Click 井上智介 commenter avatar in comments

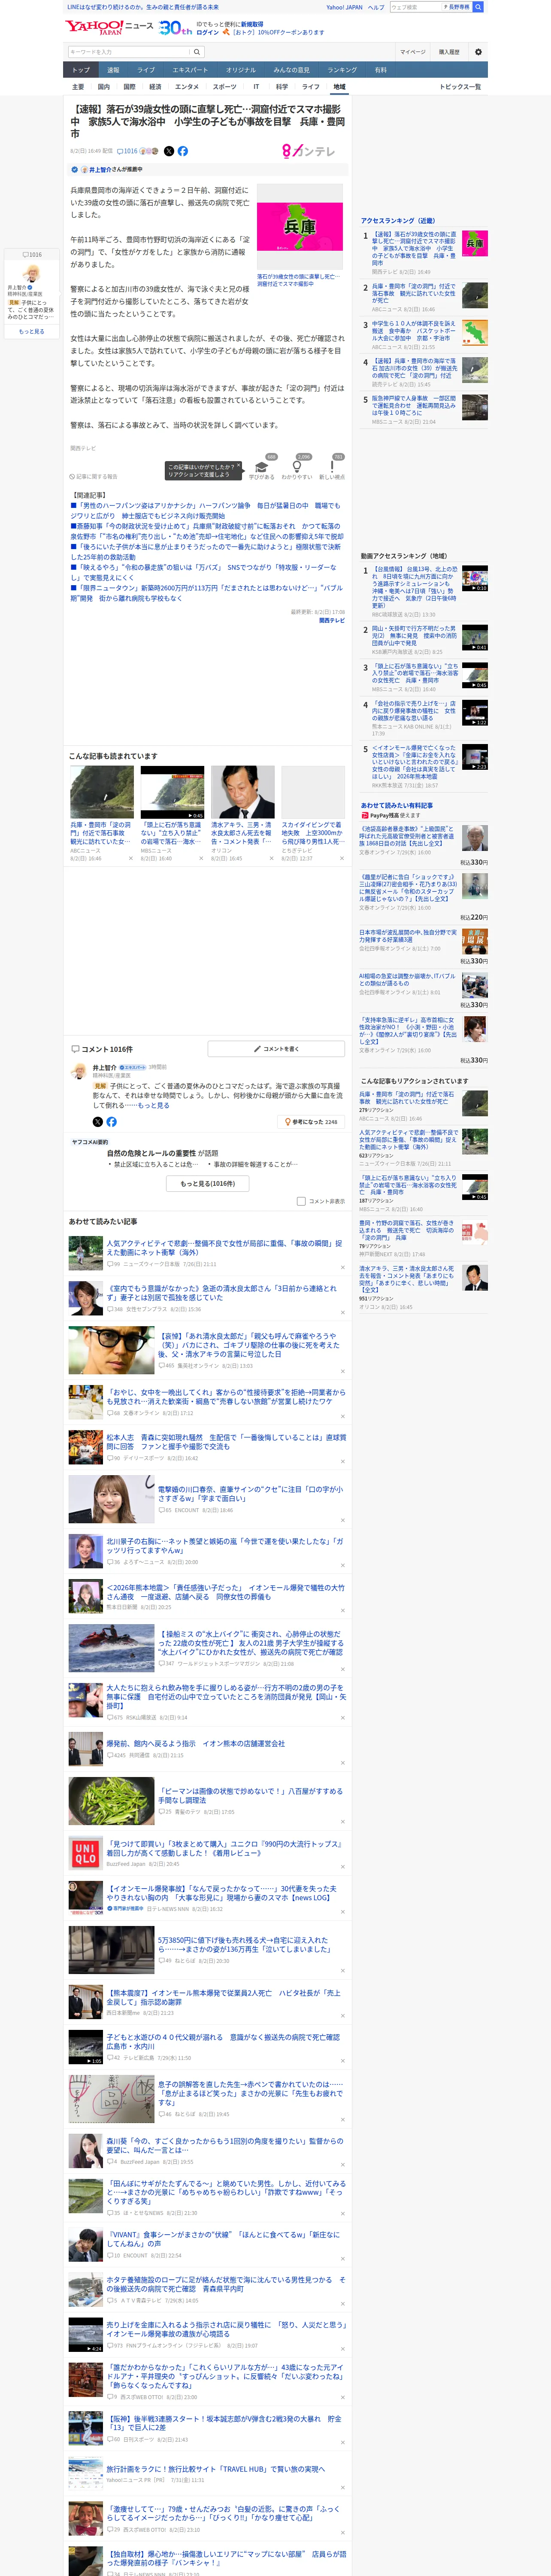78,1071
